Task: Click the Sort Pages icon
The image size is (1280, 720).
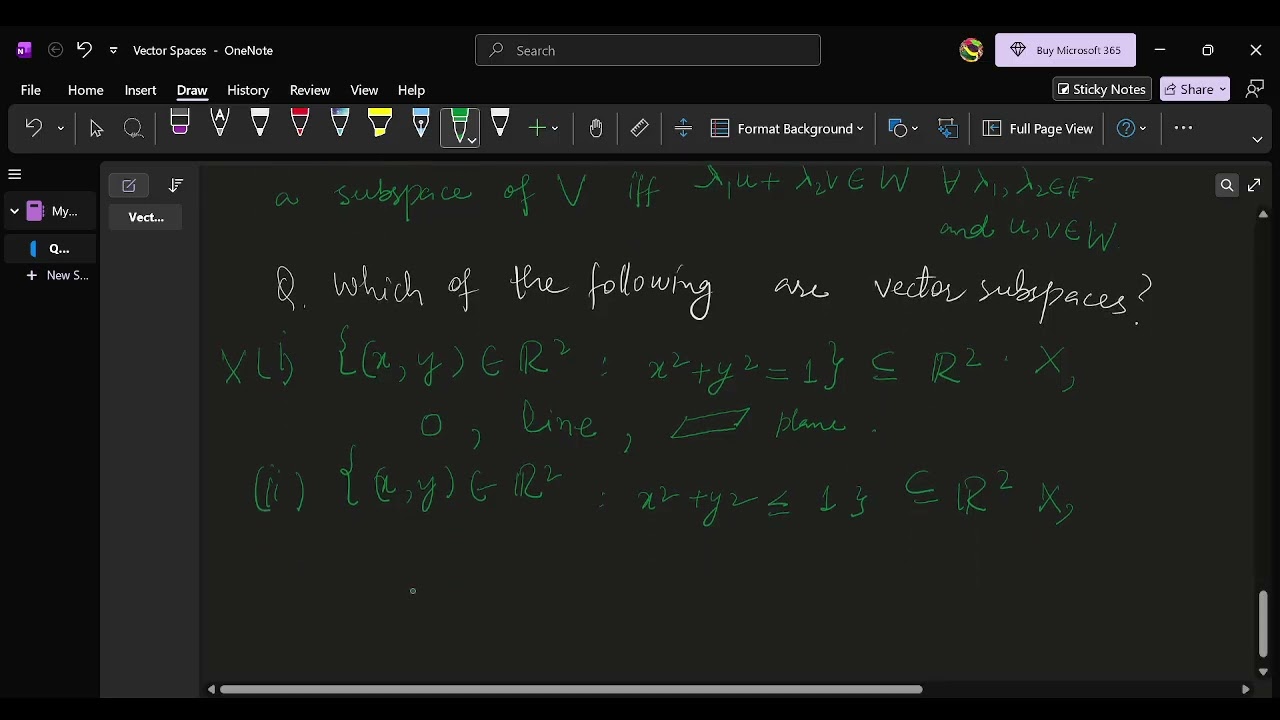Action: point(176,185)
